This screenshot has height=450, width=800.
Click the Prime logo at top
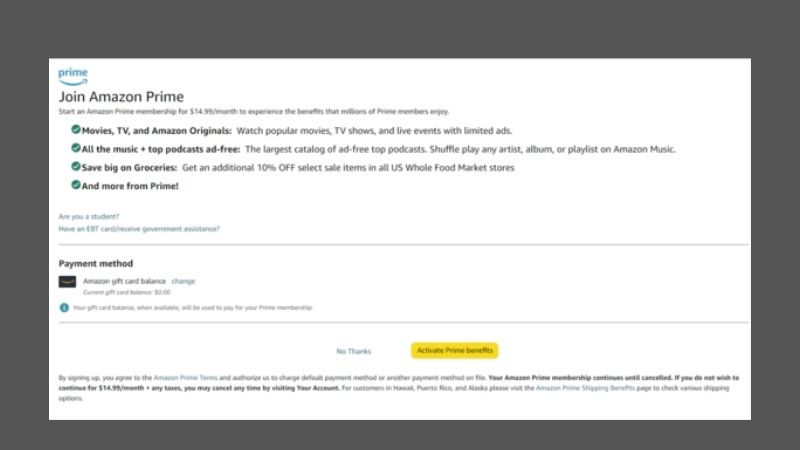(x=73, y=76)
